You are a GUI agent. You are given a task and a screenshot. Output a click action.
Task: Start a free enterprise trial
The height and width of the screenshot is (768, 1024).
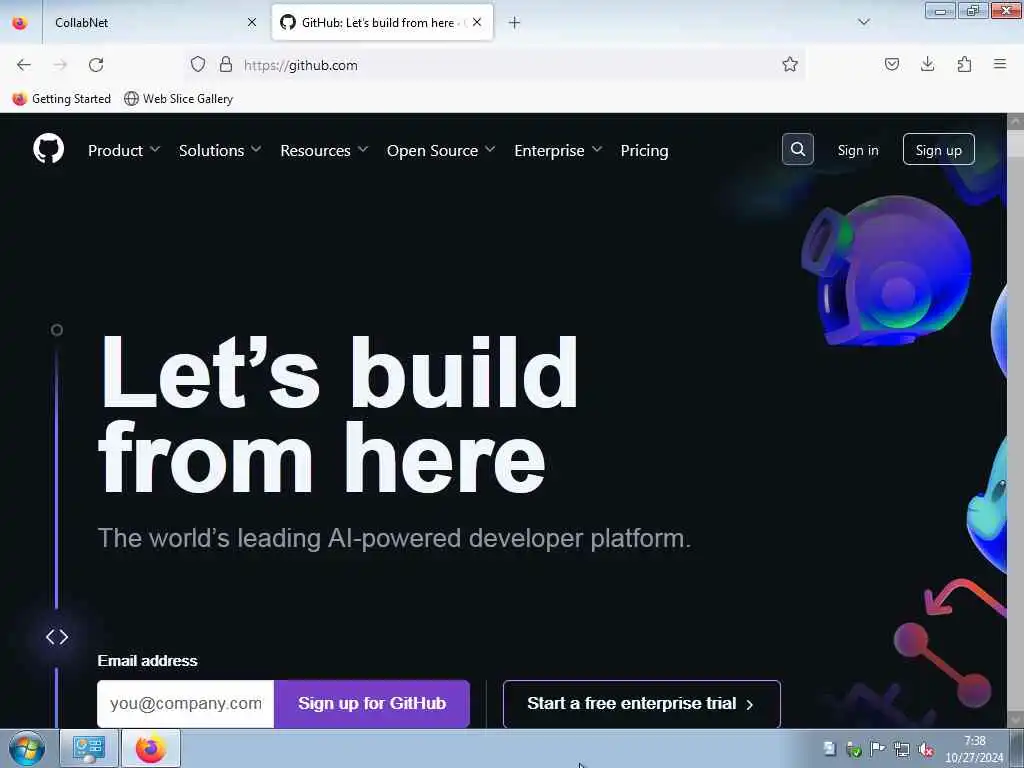click(x=641, y=703)
